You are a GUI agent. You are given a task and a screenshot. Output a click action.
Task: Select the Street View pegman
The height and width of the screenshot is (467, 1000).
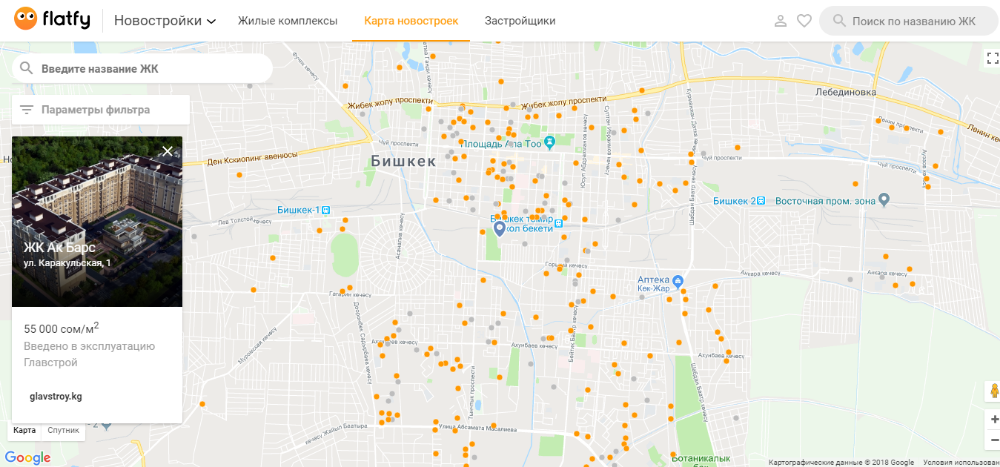[993, 391]
